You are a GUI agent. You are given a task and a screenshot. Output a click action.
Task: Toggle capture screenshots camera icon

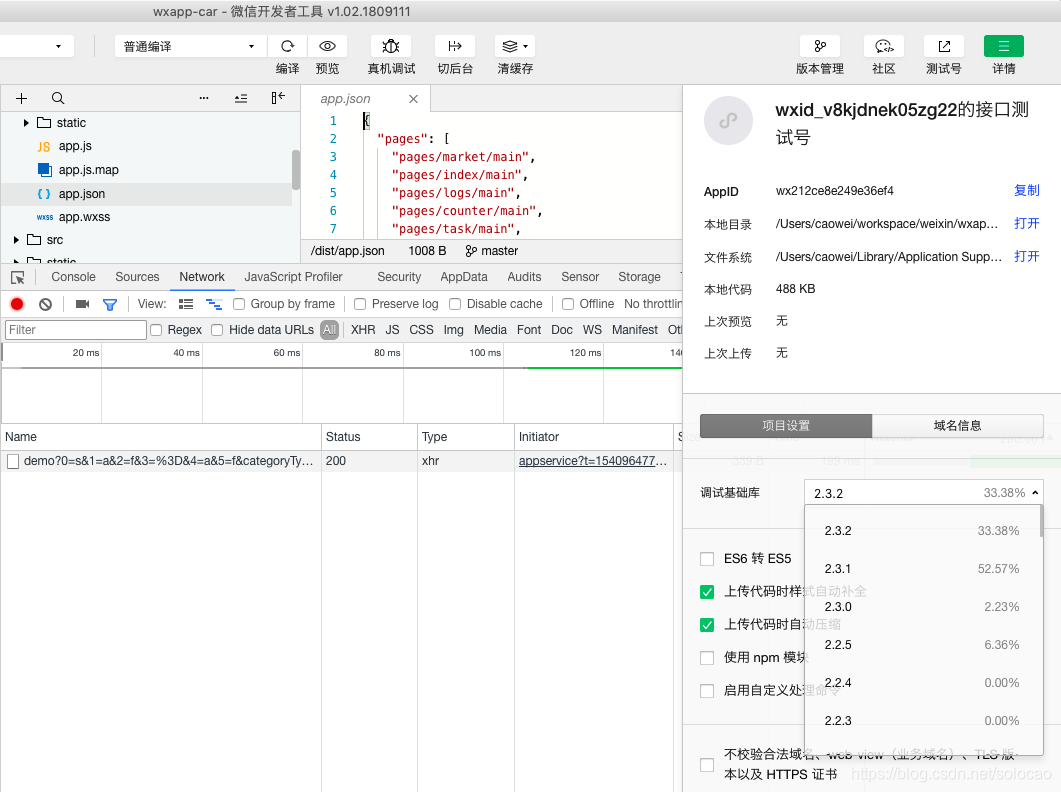tap(83, 304)
